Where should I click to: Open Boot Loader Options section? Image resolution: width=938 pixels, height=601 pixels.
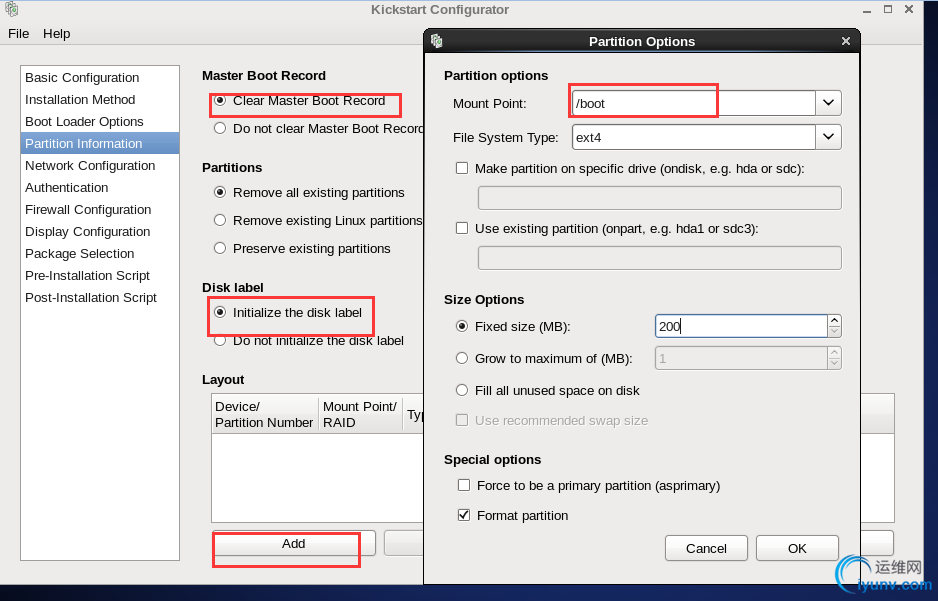[100, 121]
